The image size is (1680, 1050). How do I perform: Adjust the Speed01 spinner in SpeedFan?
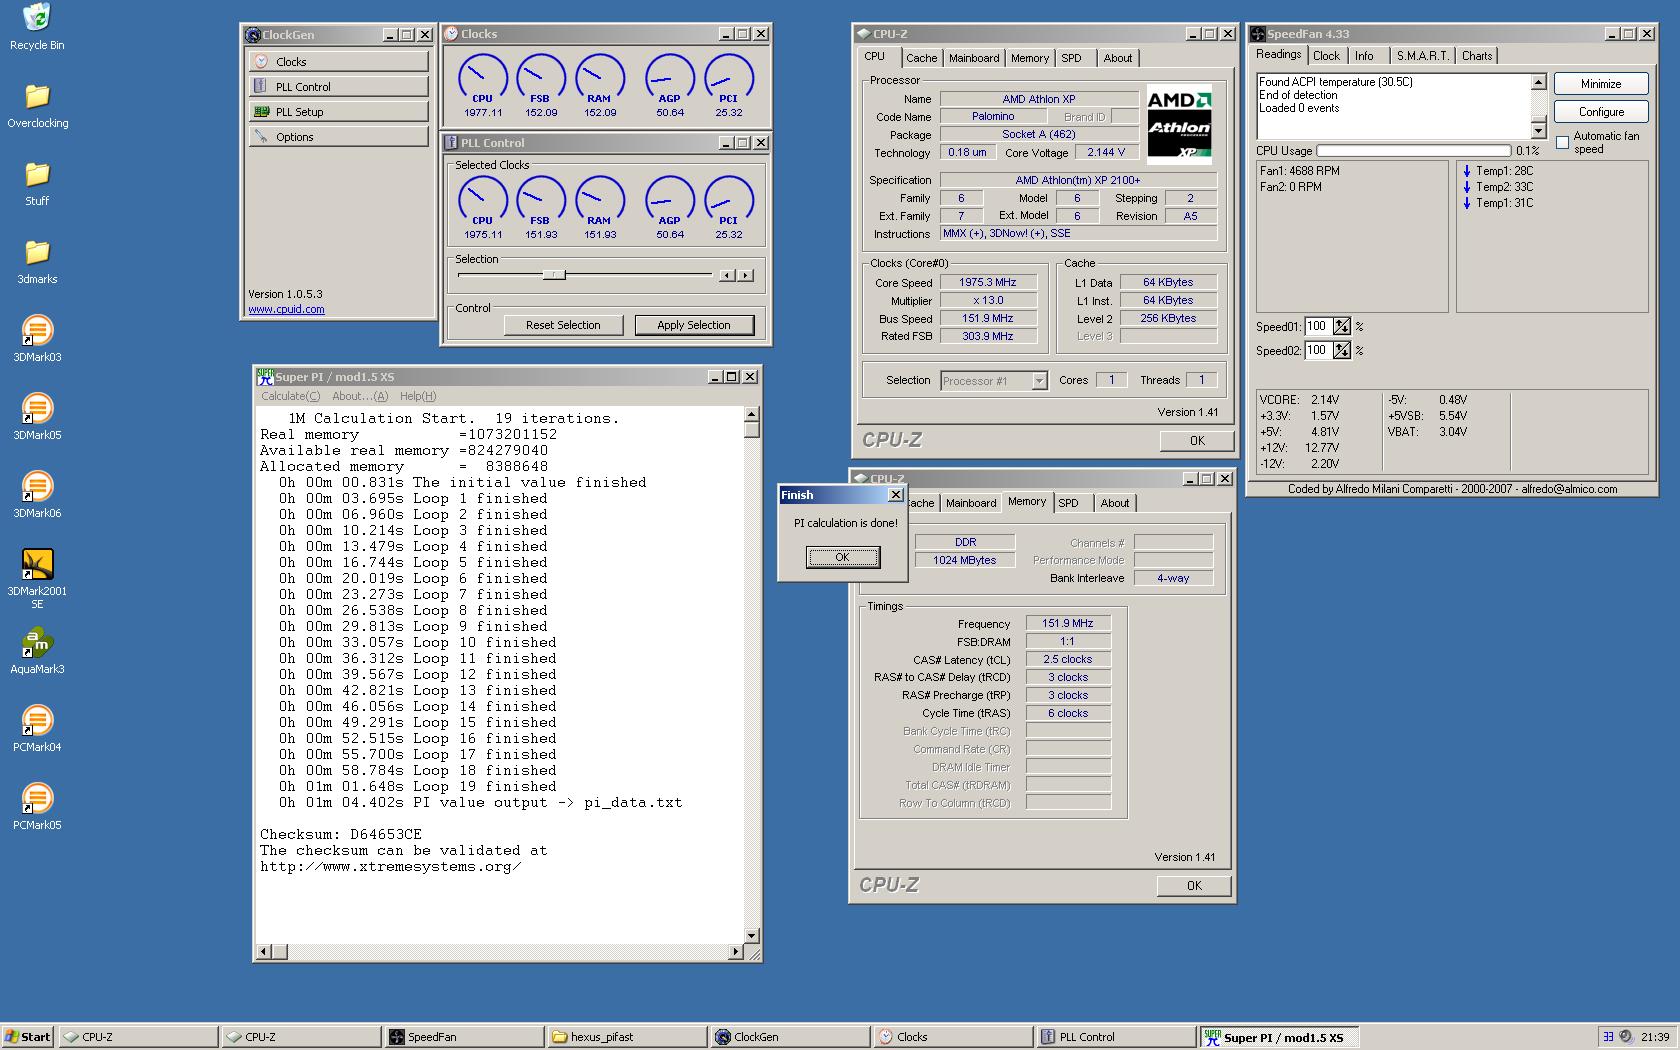pyautogui.click(x=1341, y=326)
